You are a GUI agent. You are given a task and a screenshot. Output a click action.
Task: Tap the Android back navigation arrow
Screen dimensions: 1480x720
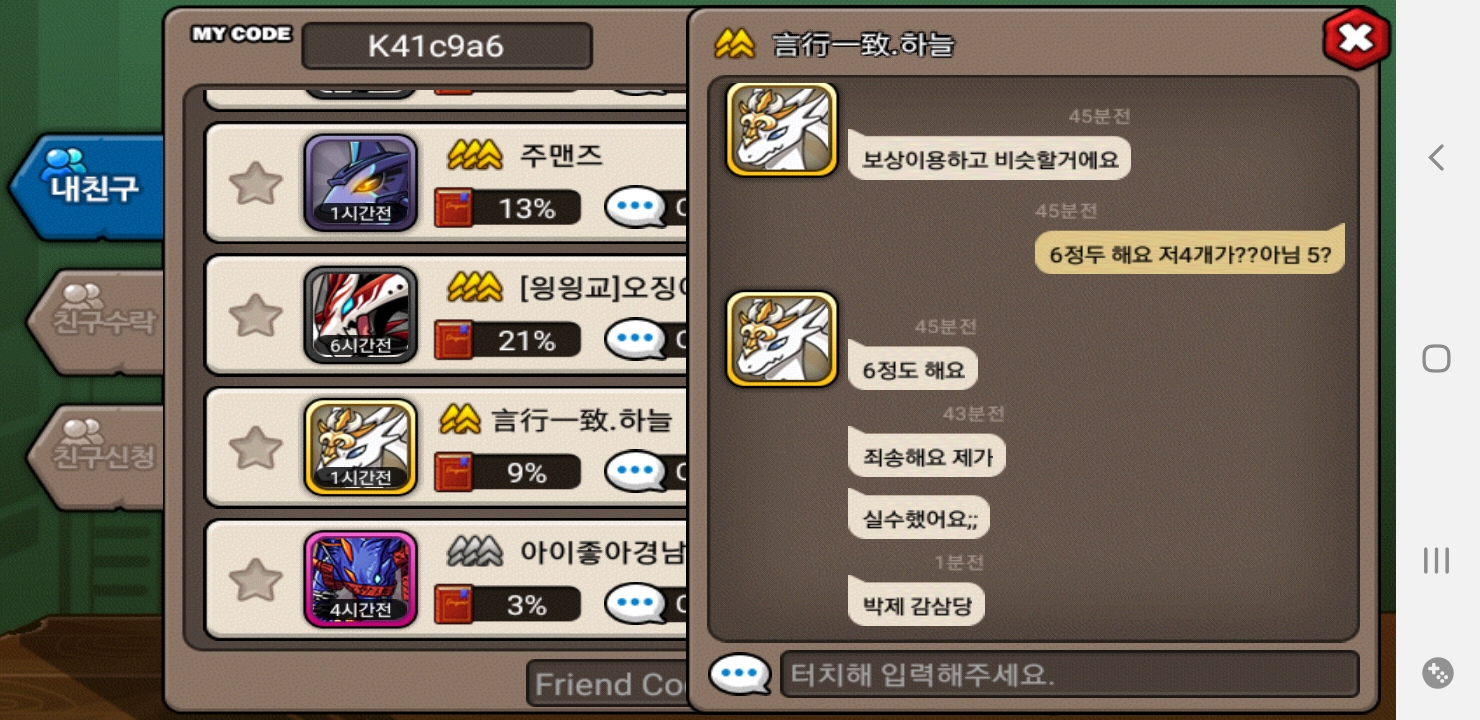pyautogui.click(x=1436, y=157)
